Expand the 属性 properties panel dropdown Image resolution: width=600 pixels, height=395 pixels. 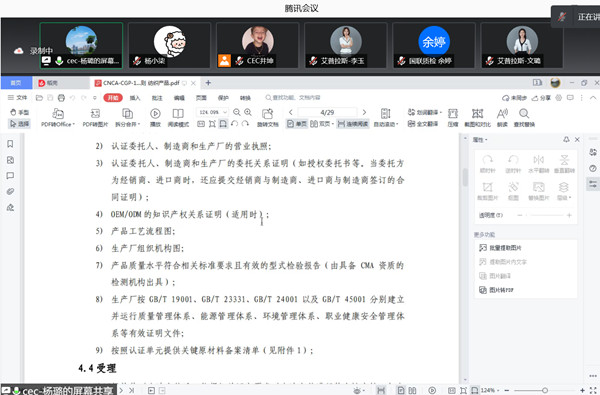tap(480, 140)
